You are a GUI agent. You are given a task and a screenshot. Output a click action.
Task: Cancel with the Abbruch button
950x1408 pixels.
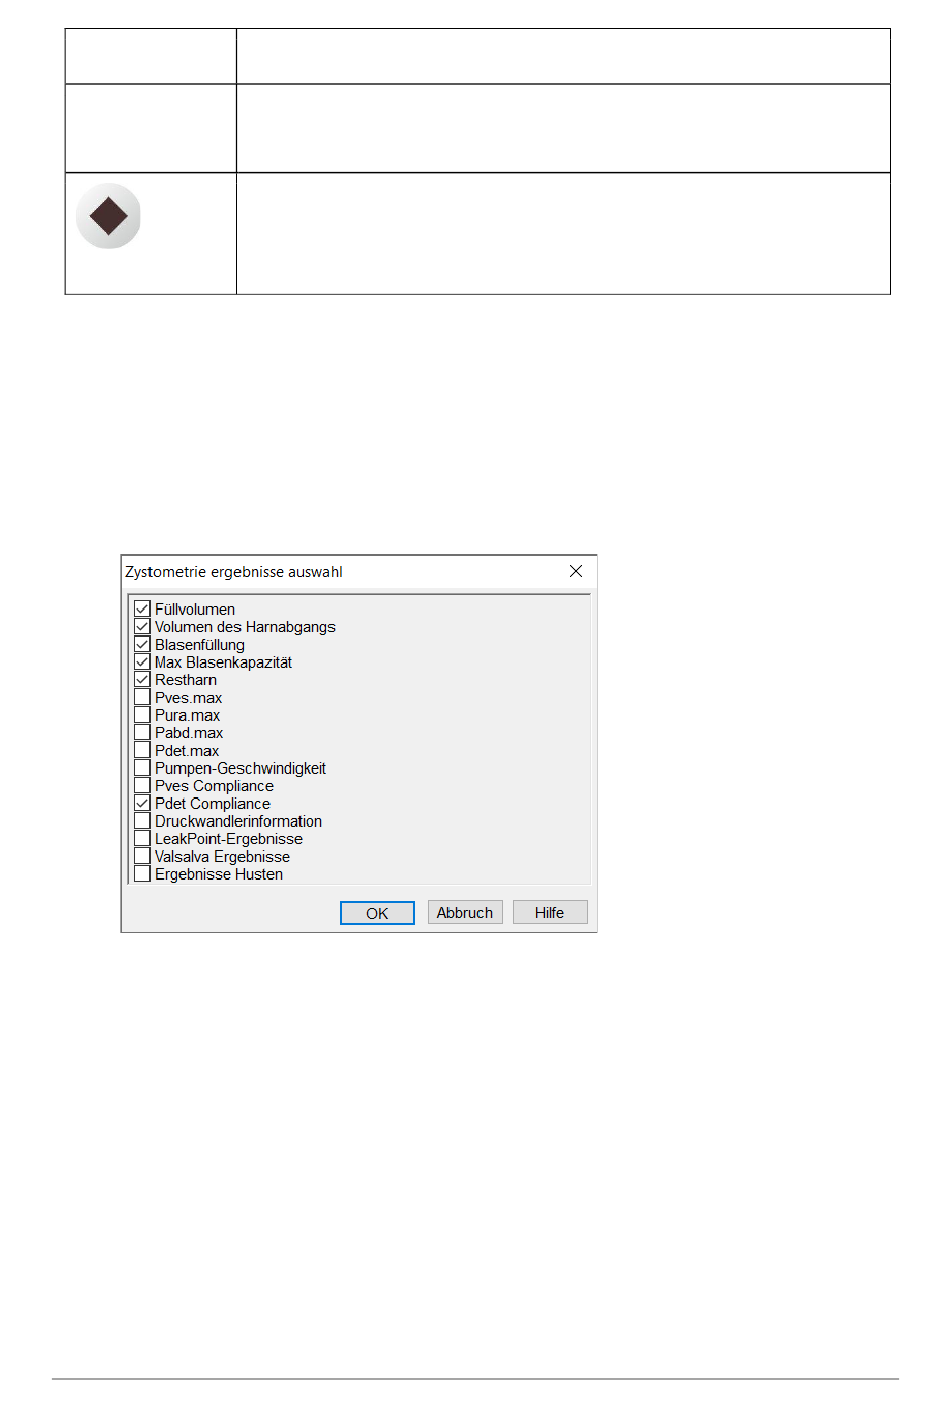(465, 912)
